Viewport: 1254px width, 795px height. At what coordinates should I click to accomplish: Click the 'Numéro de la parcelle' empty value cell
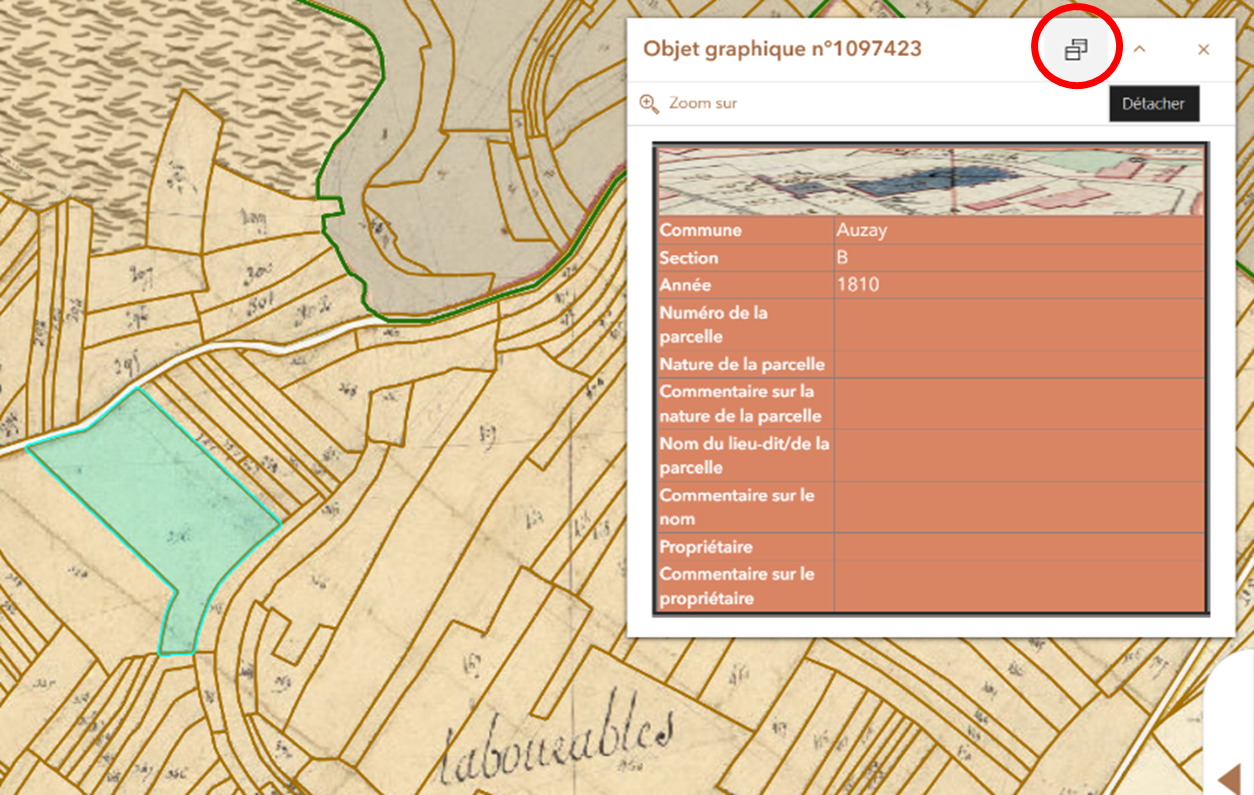(1018, 325)
